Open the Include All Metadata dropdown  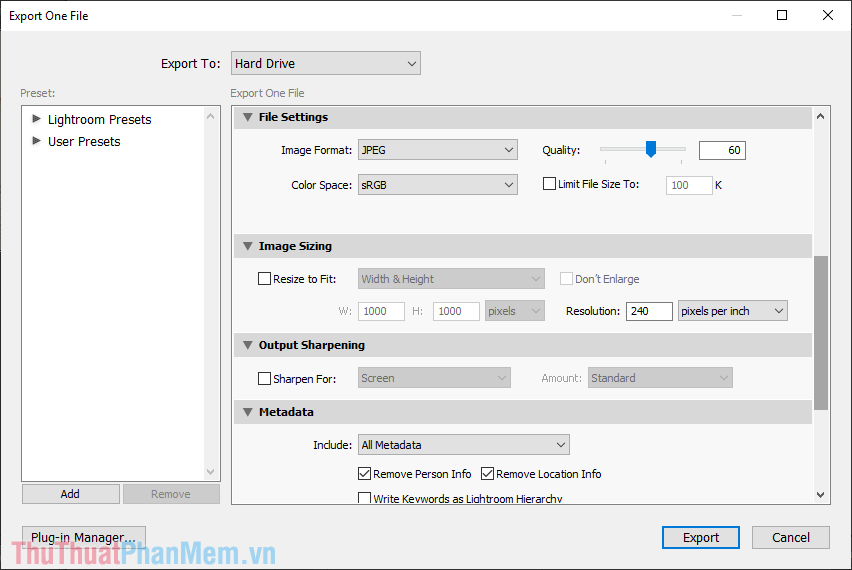[463, 445]
